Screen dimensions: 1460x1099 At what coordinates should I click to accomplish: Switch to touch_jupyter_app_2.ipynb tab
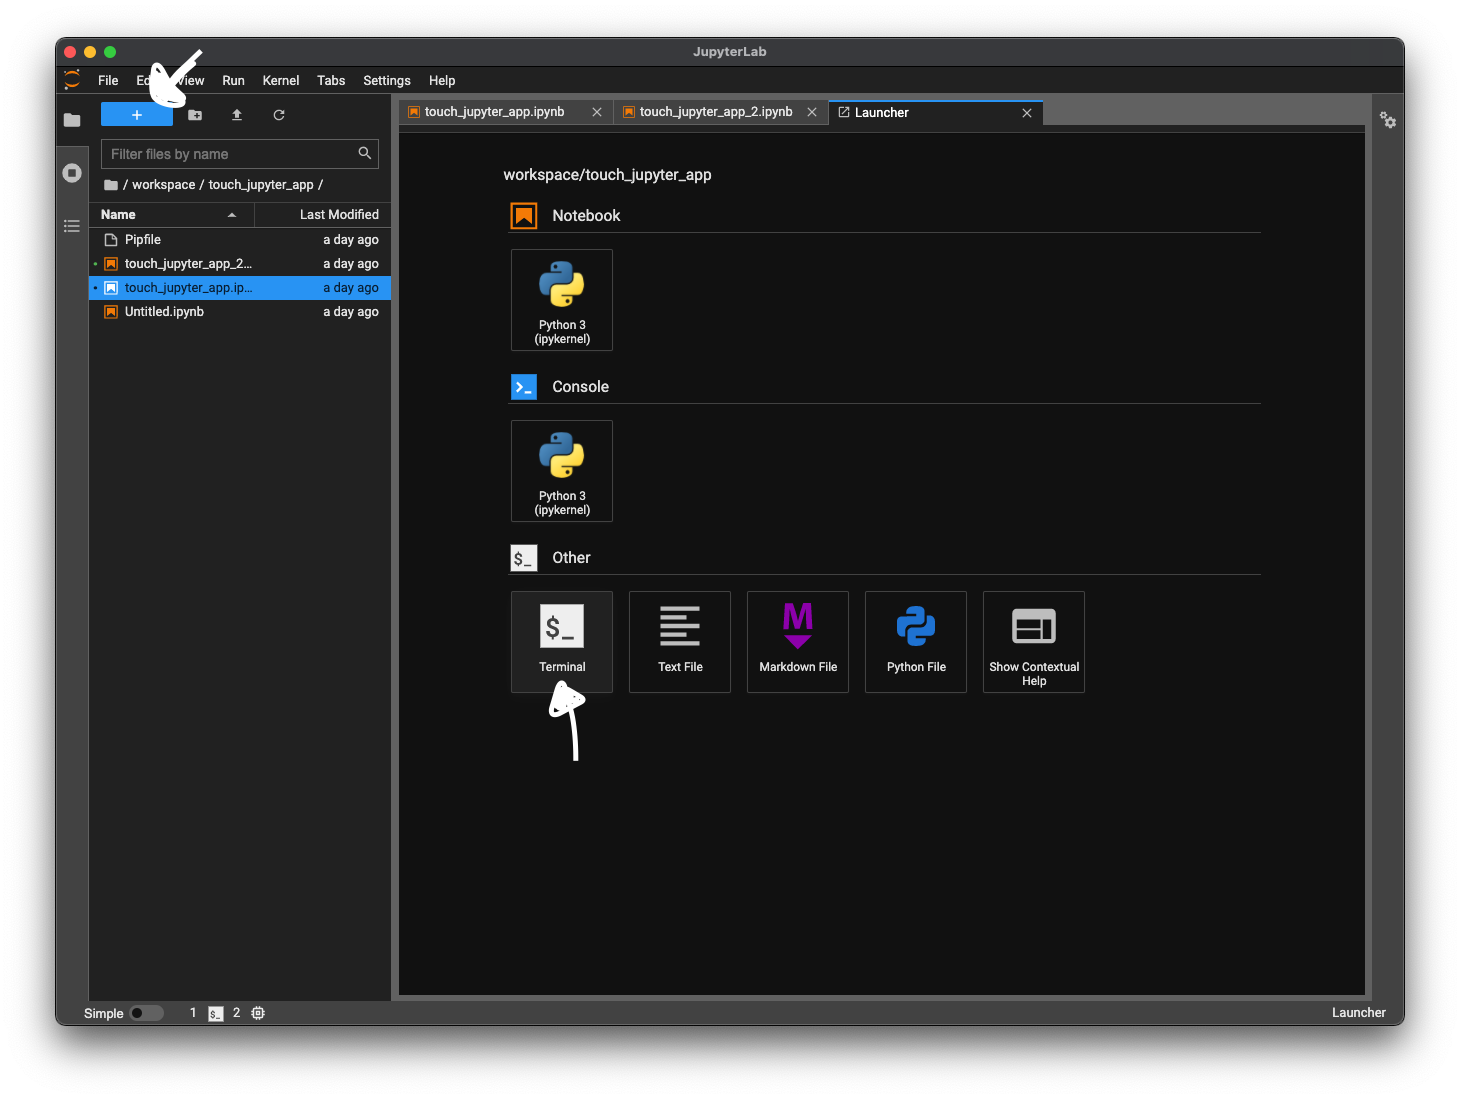pos(715,112)
